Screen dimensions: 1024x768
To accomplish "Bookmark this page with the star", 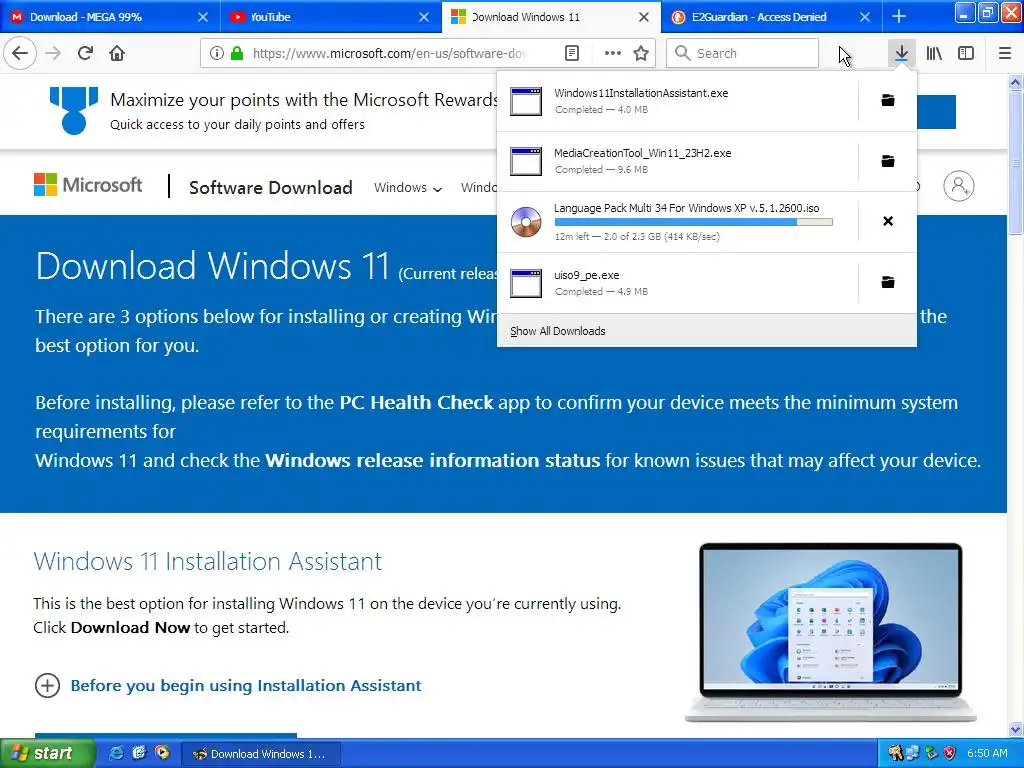I will pos(641,53).
